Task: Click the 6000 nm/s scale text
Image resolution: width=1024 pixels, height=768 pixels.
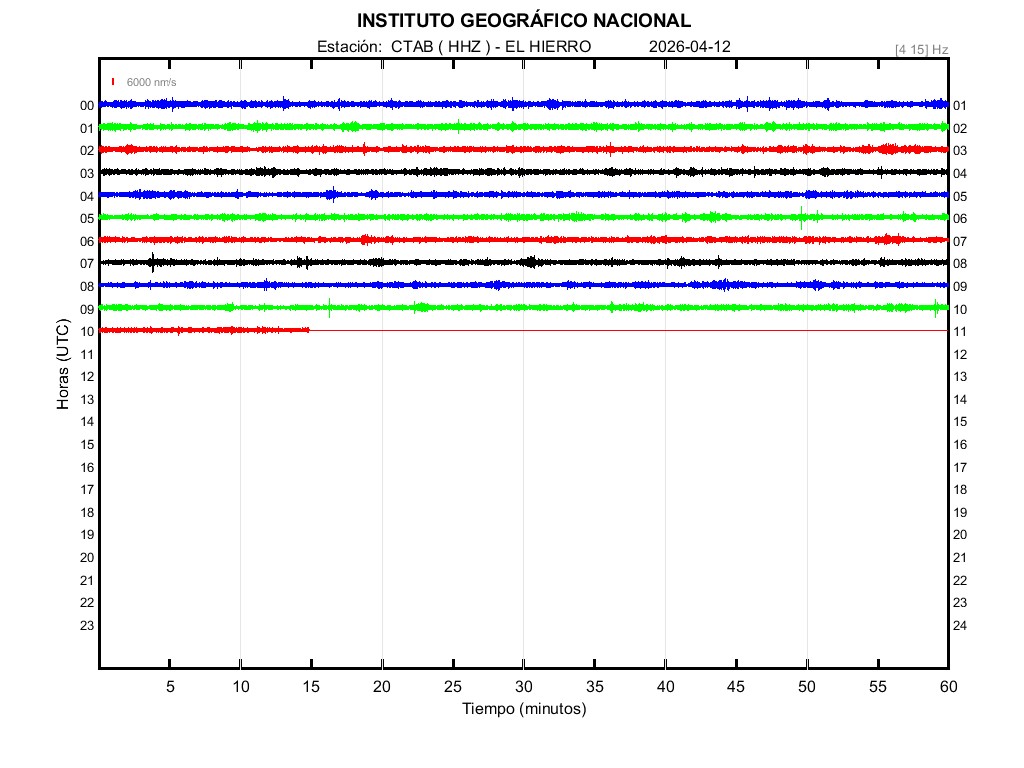Action: pos(151,82)
